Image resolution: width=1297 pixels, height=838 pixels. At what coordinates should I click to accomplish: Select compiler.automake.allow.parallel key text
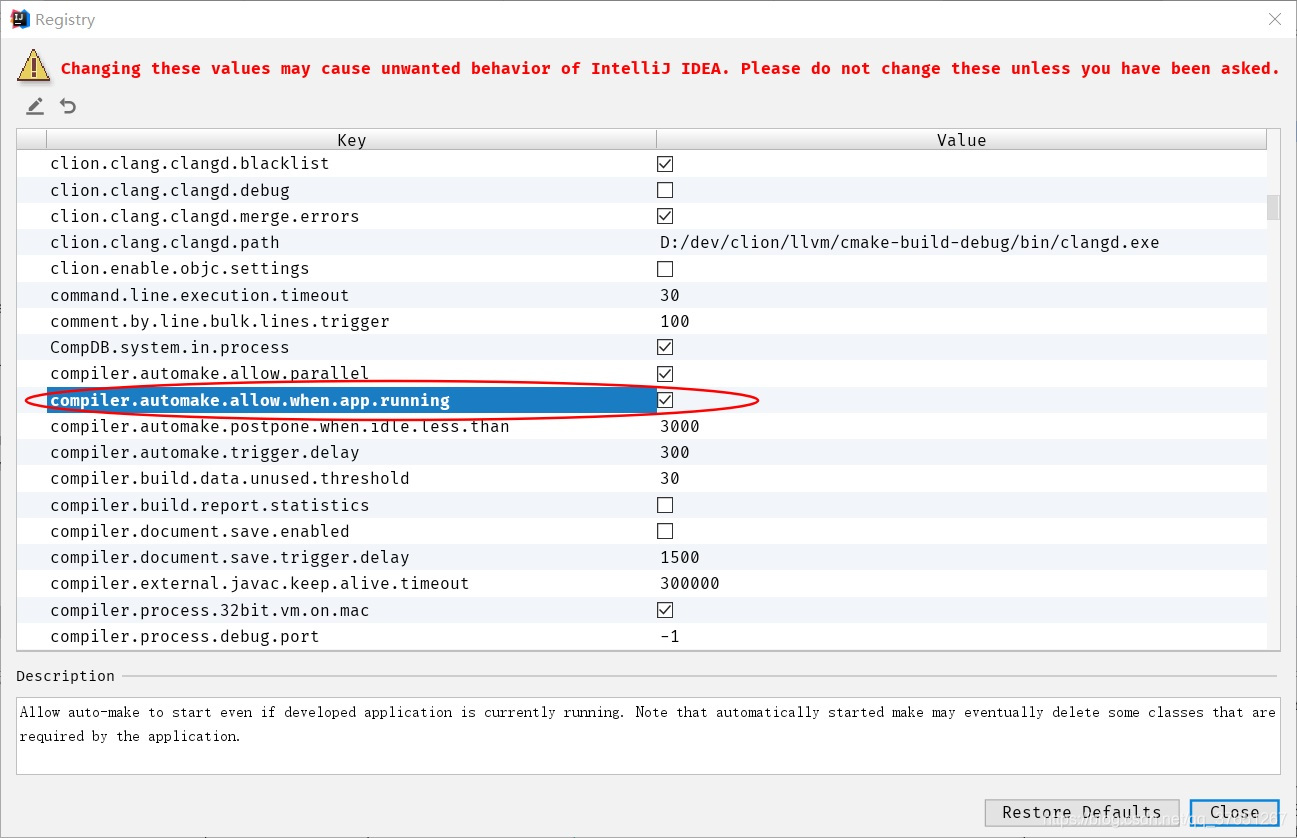210,374
